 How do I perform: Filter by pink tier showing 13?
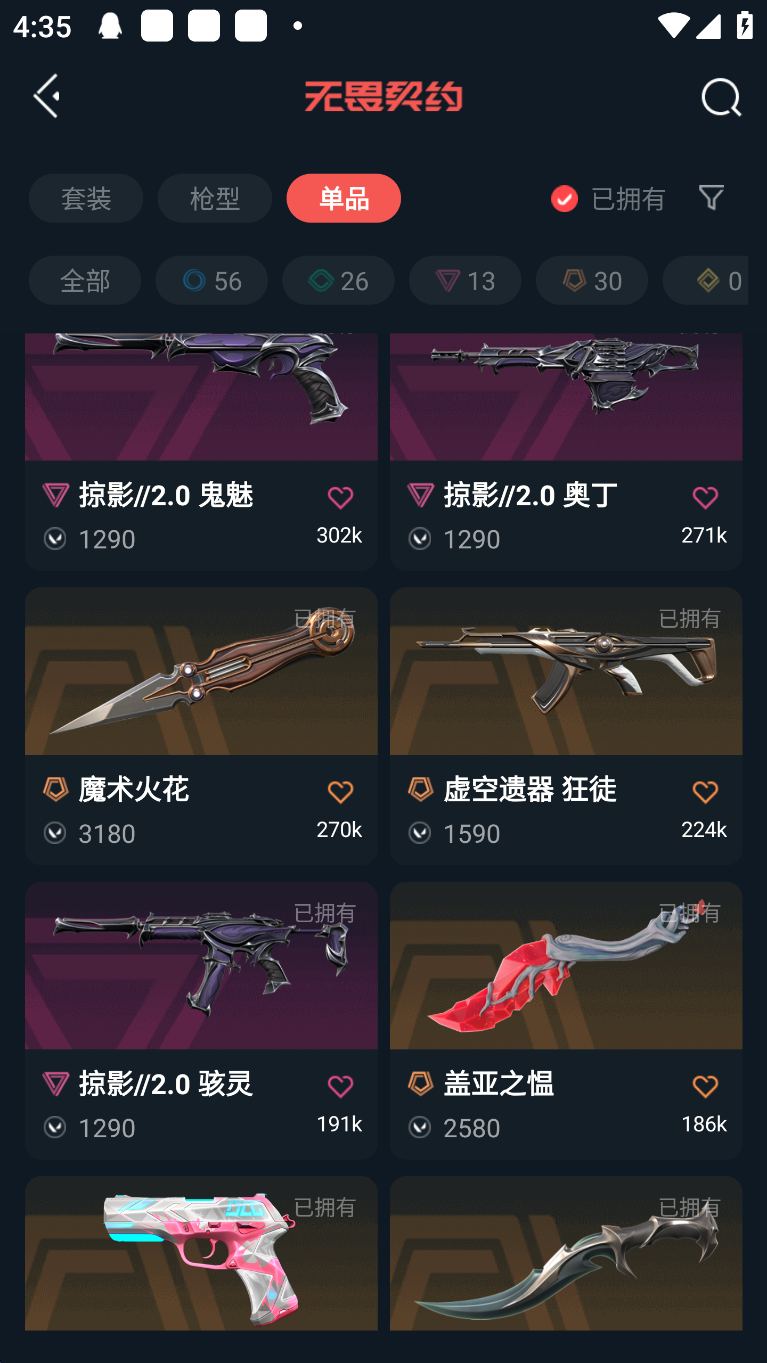465,280
